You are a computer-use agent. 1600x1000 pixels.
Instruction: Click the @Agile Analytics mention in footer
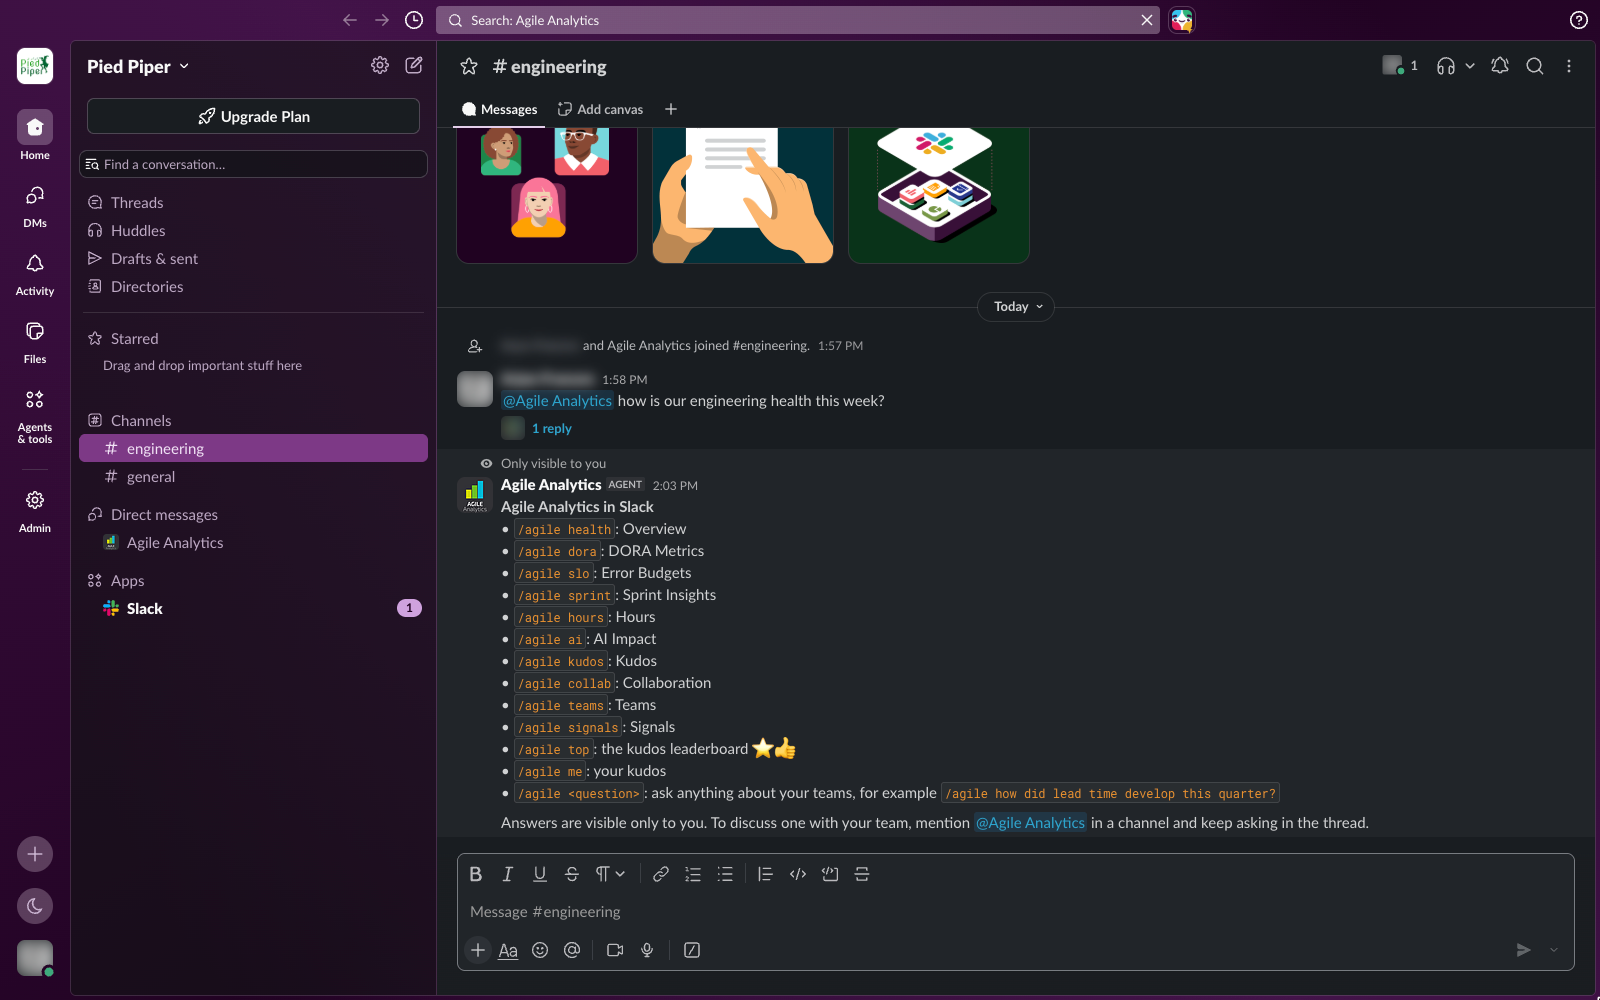pos(1030,823)
